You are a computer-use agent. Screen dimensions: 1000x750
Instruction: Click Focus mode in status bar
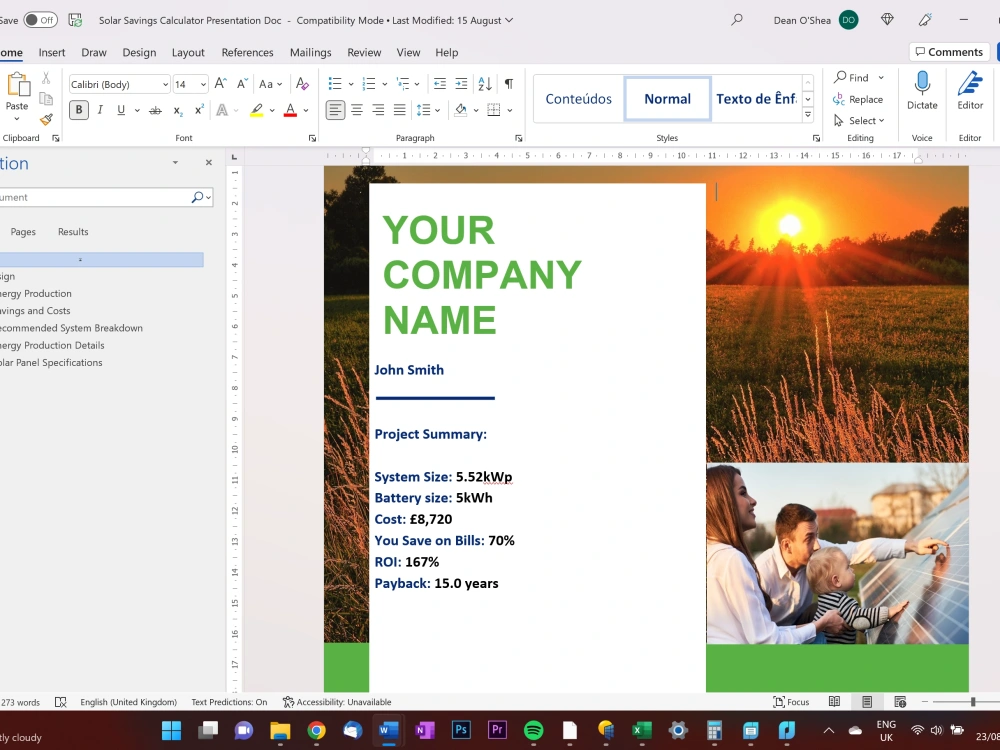[791, 702]
